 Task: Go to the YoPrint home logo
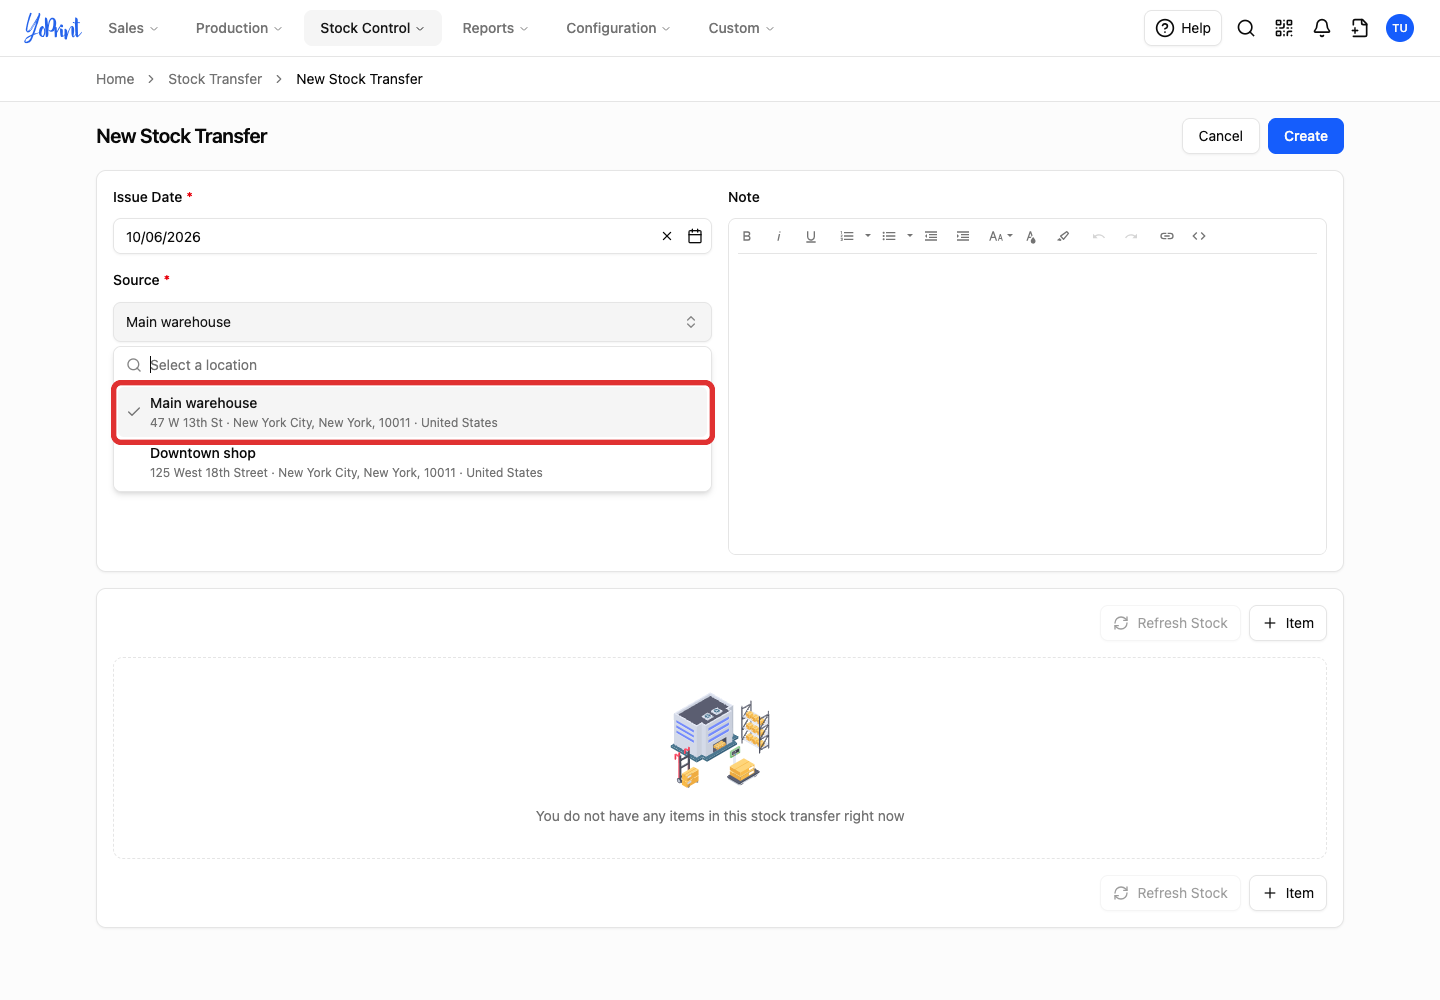[x=52, y=28]
